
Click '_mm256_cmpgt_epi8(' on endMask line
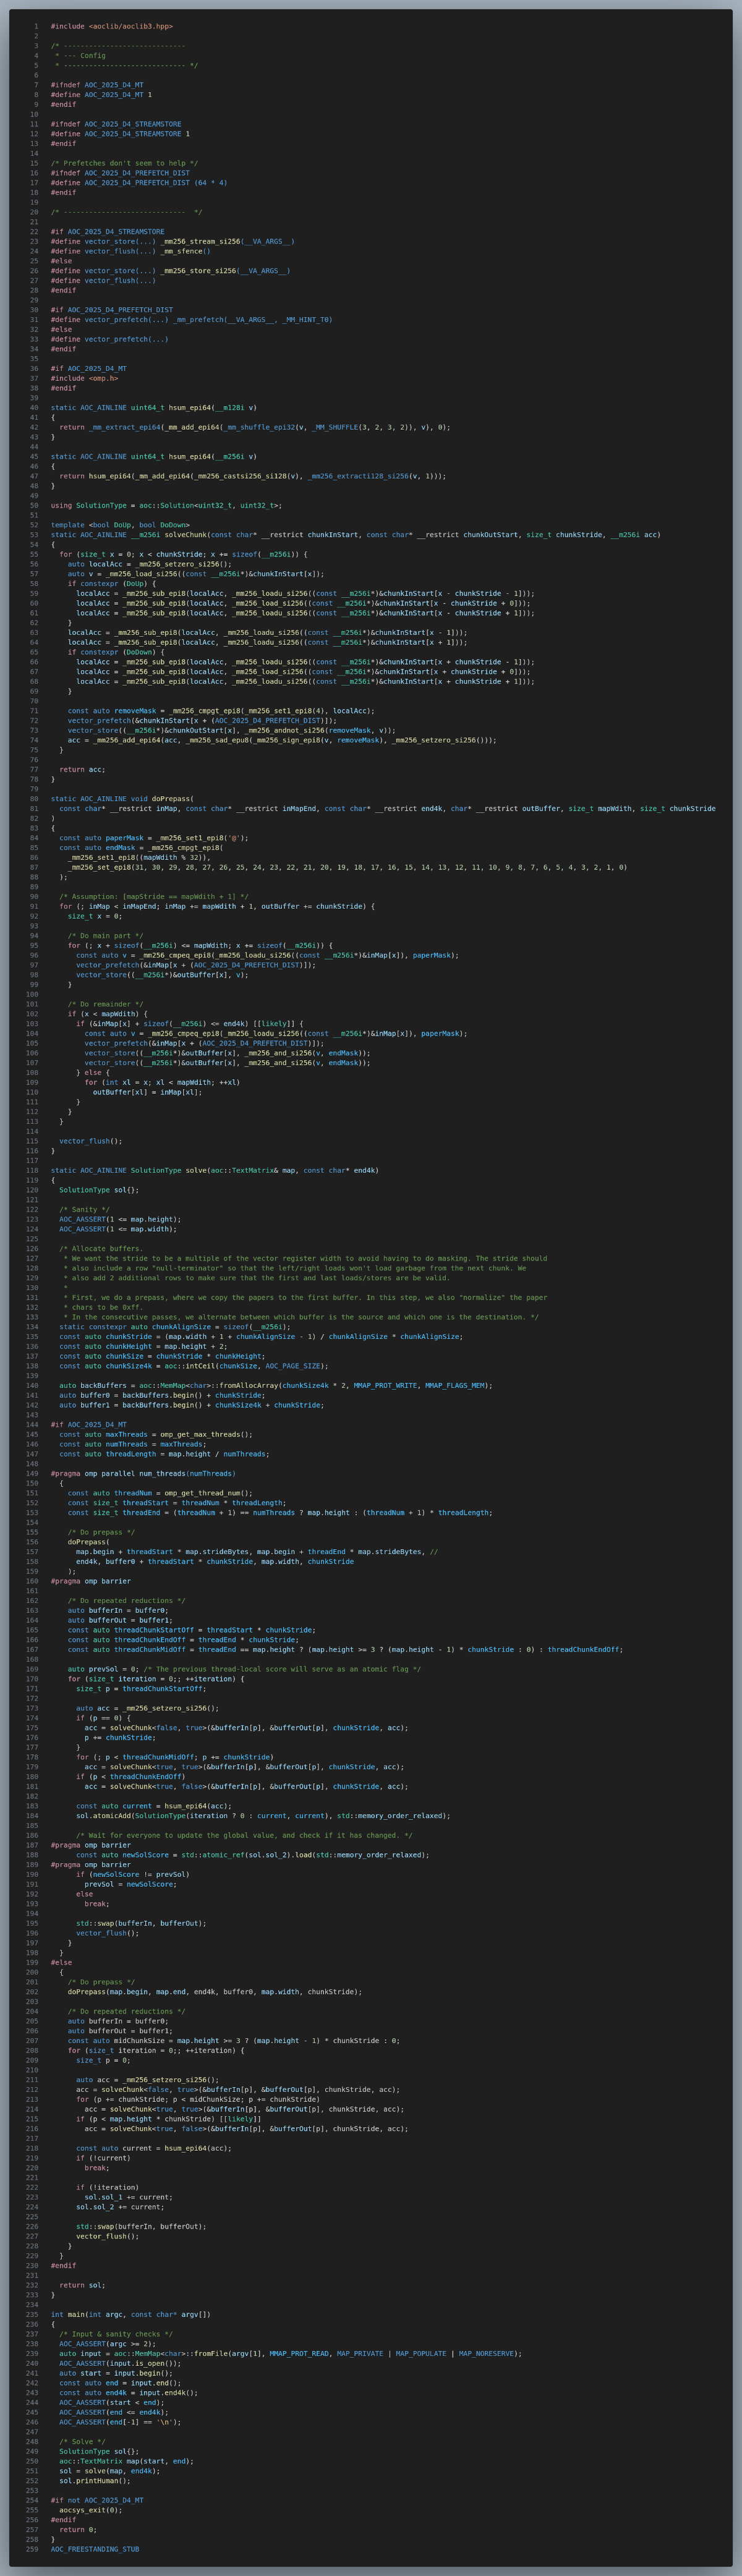pyautogui.click(x=185, y=848)
